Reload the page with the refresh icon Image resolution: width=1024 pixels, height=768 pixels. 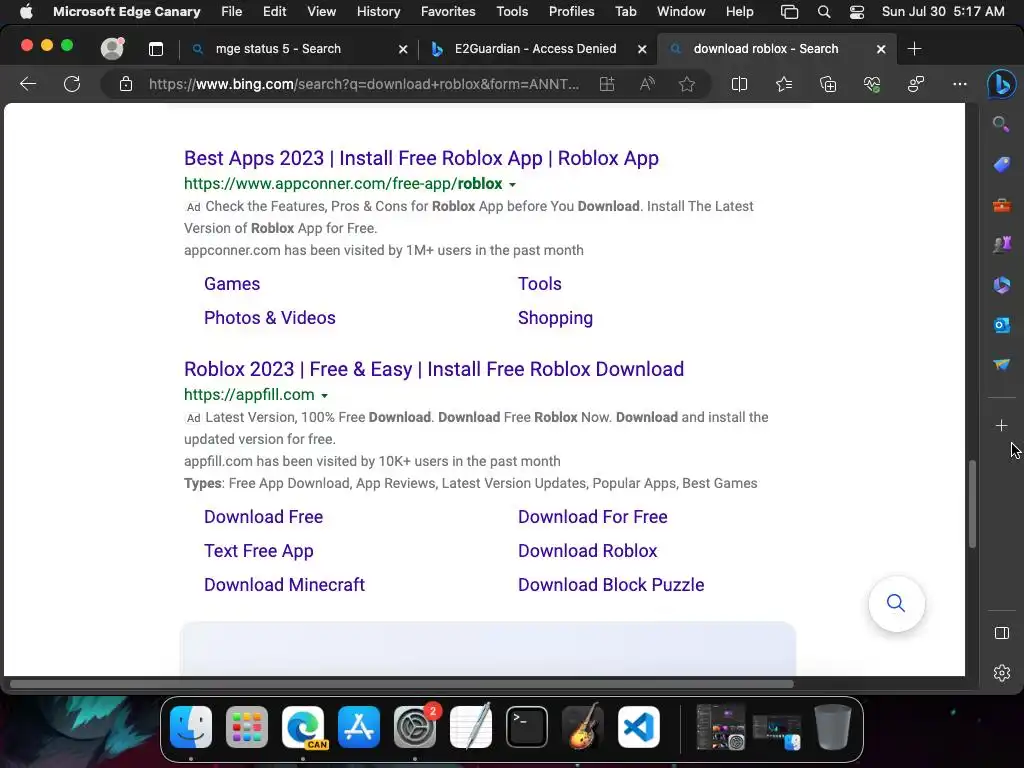point(72,84)
